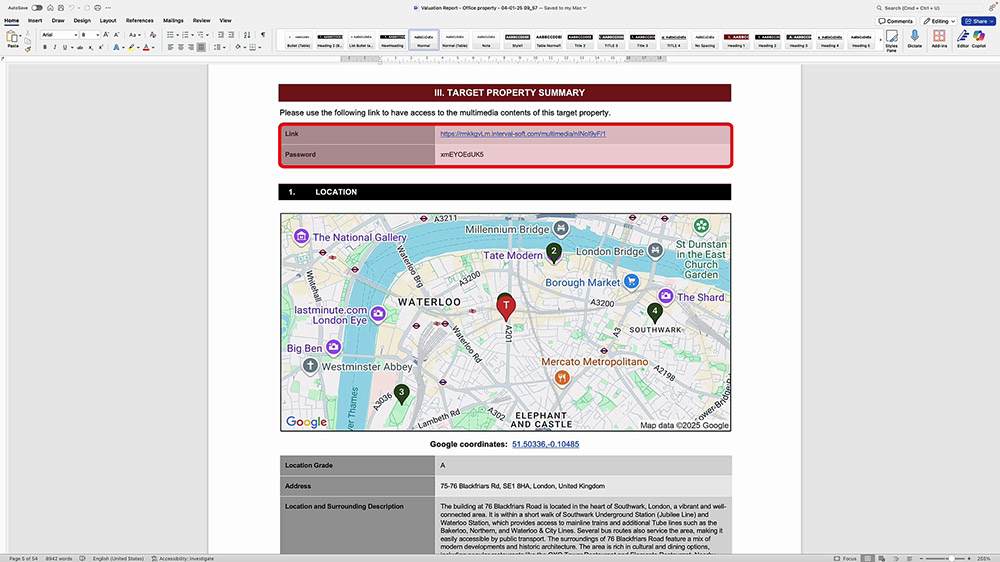
Task: Increase font size with larger A icon
Action: pyautogui.click(x=106, y=34)
